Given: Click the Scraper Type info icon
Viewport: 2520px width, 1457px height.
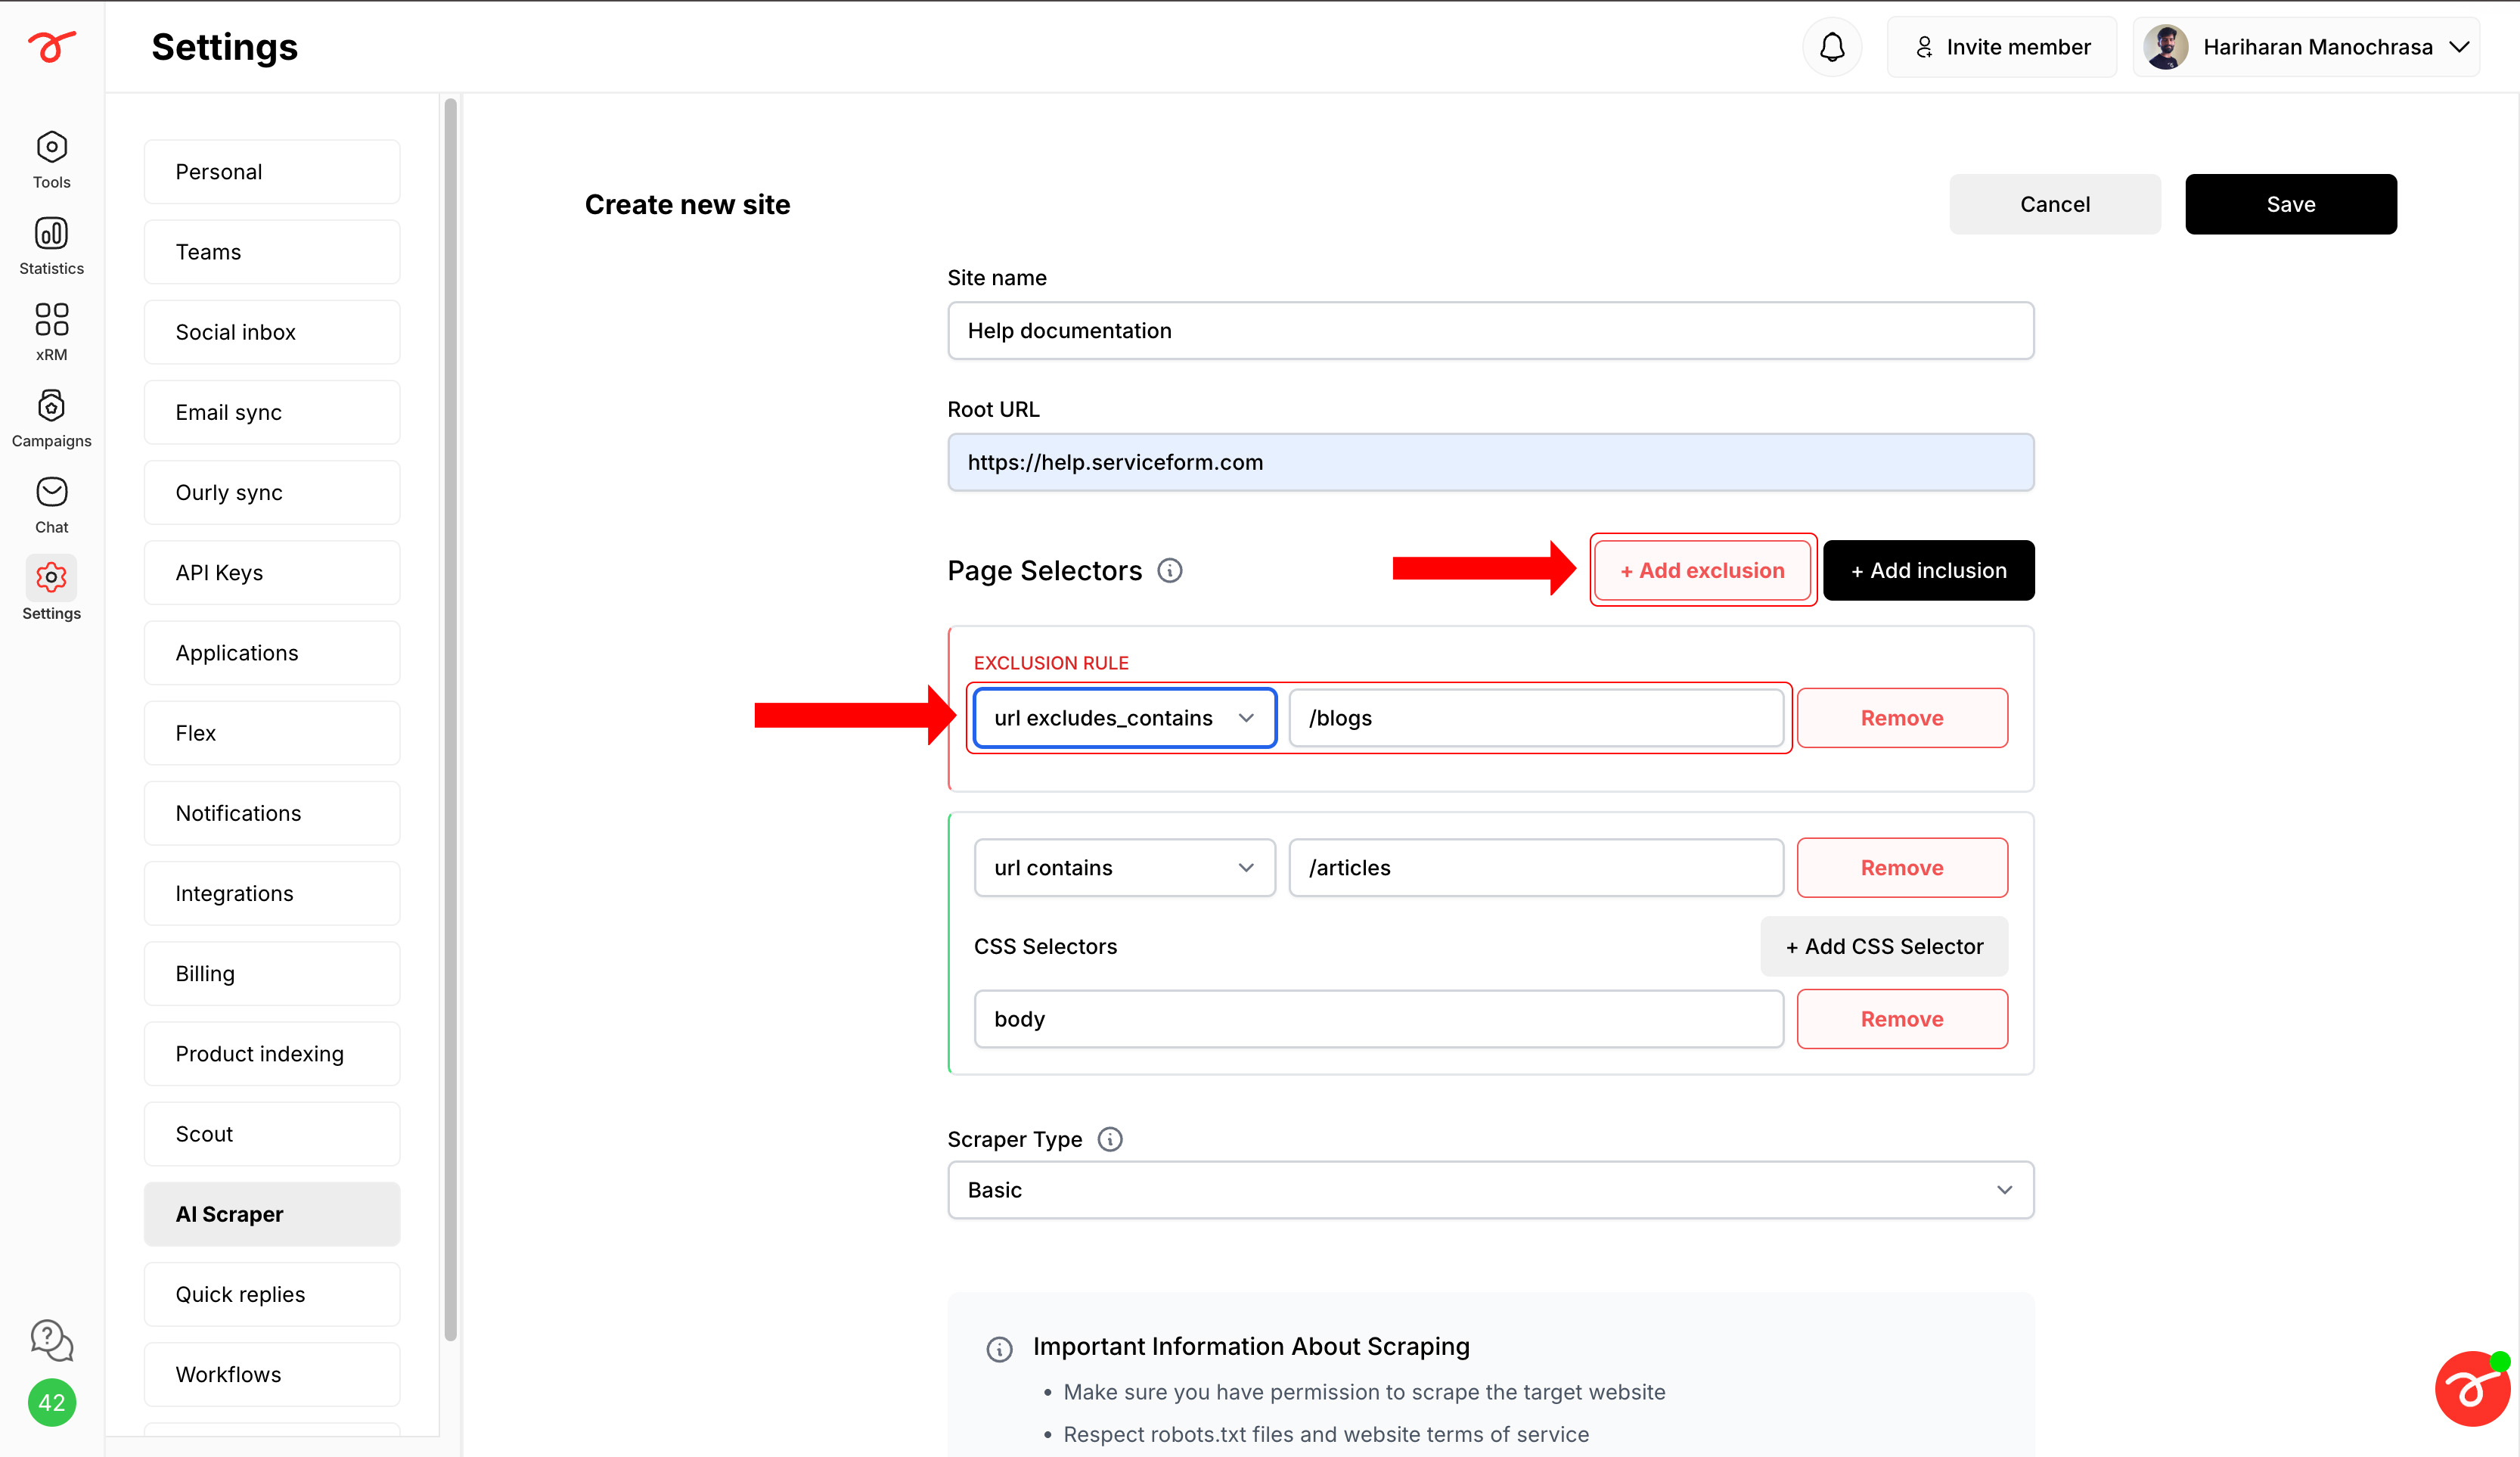Looking at the screenshot, I should coord(1110,1139).
